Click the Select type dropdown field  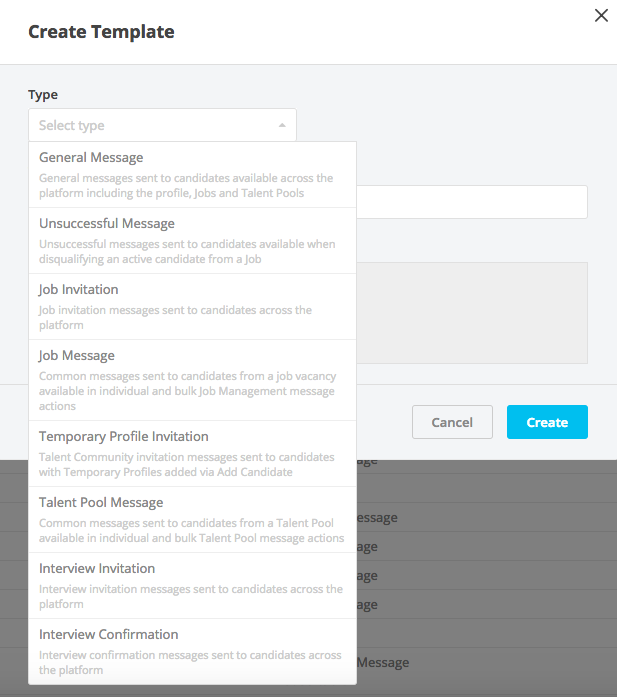click(150, 125)
